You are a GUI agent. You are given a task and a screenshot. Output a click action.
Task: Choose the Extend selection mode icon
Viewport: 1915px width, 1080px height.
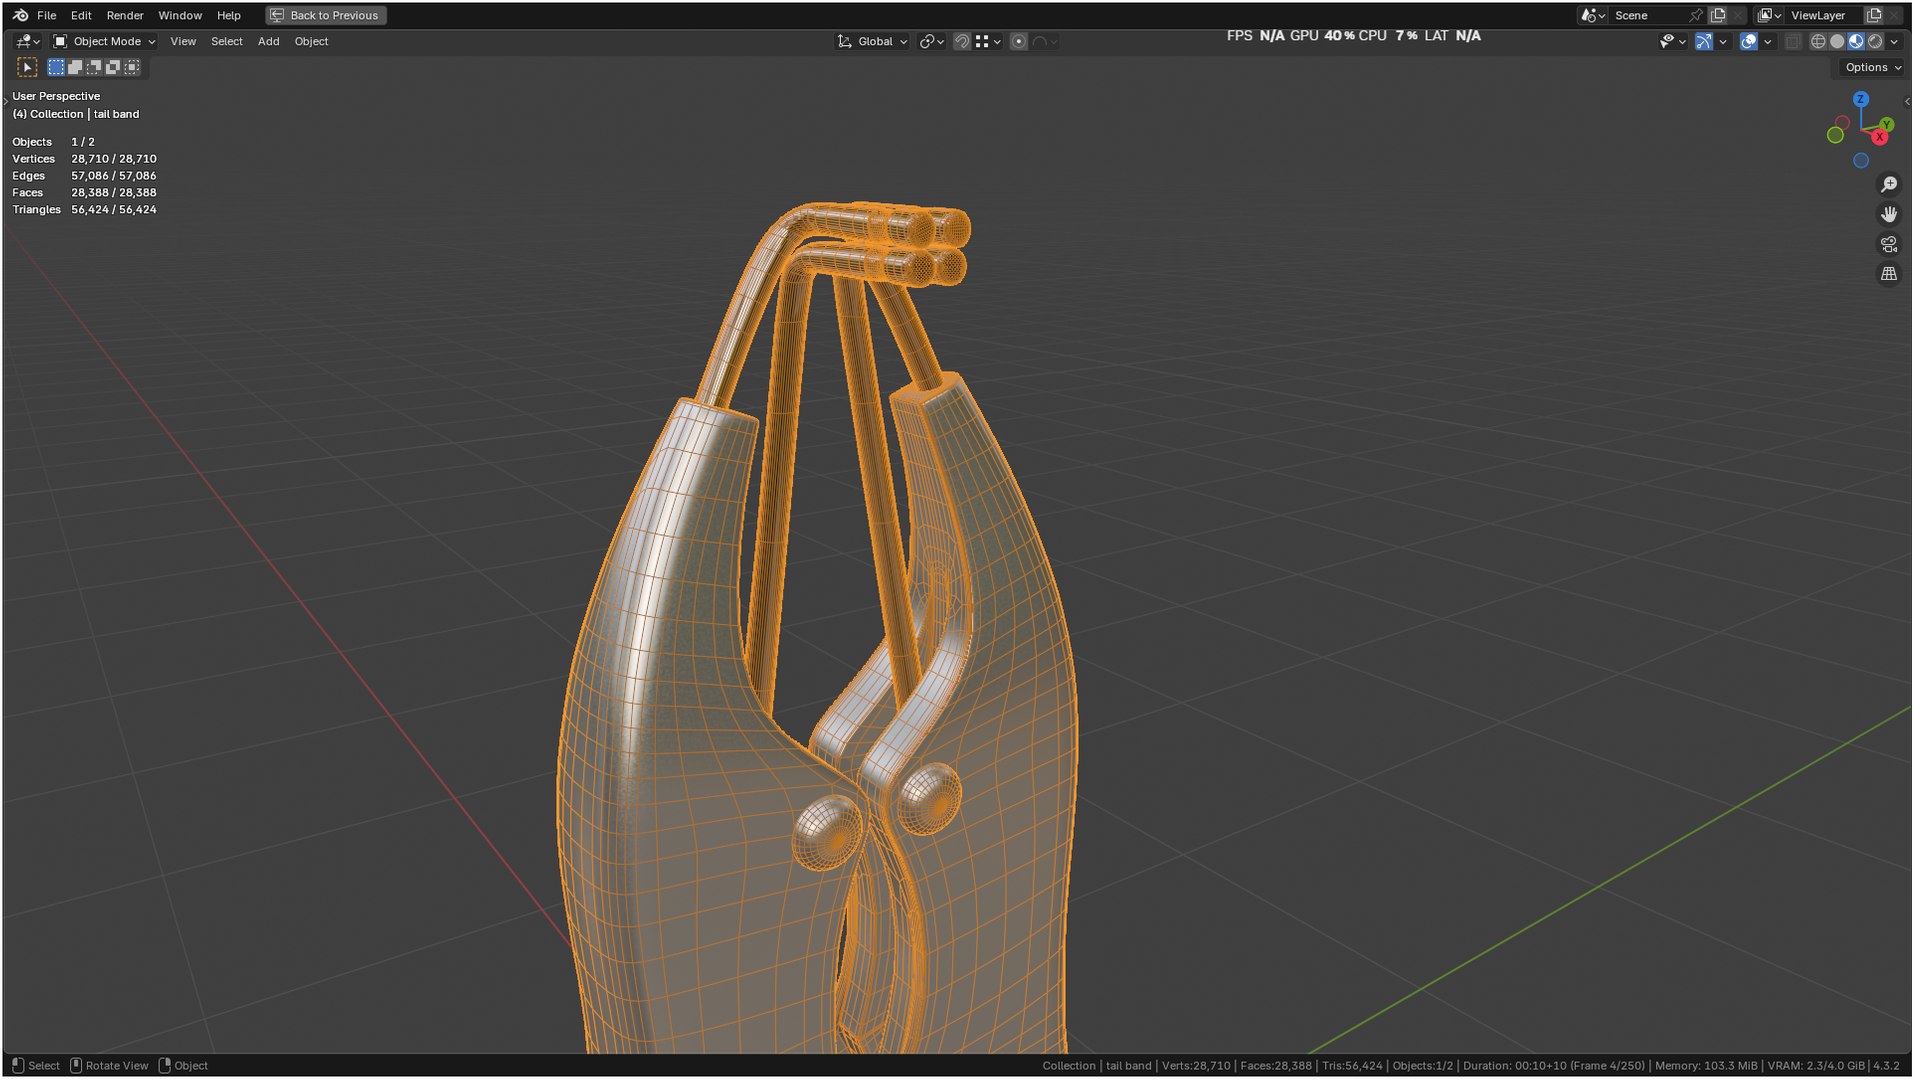75,67
